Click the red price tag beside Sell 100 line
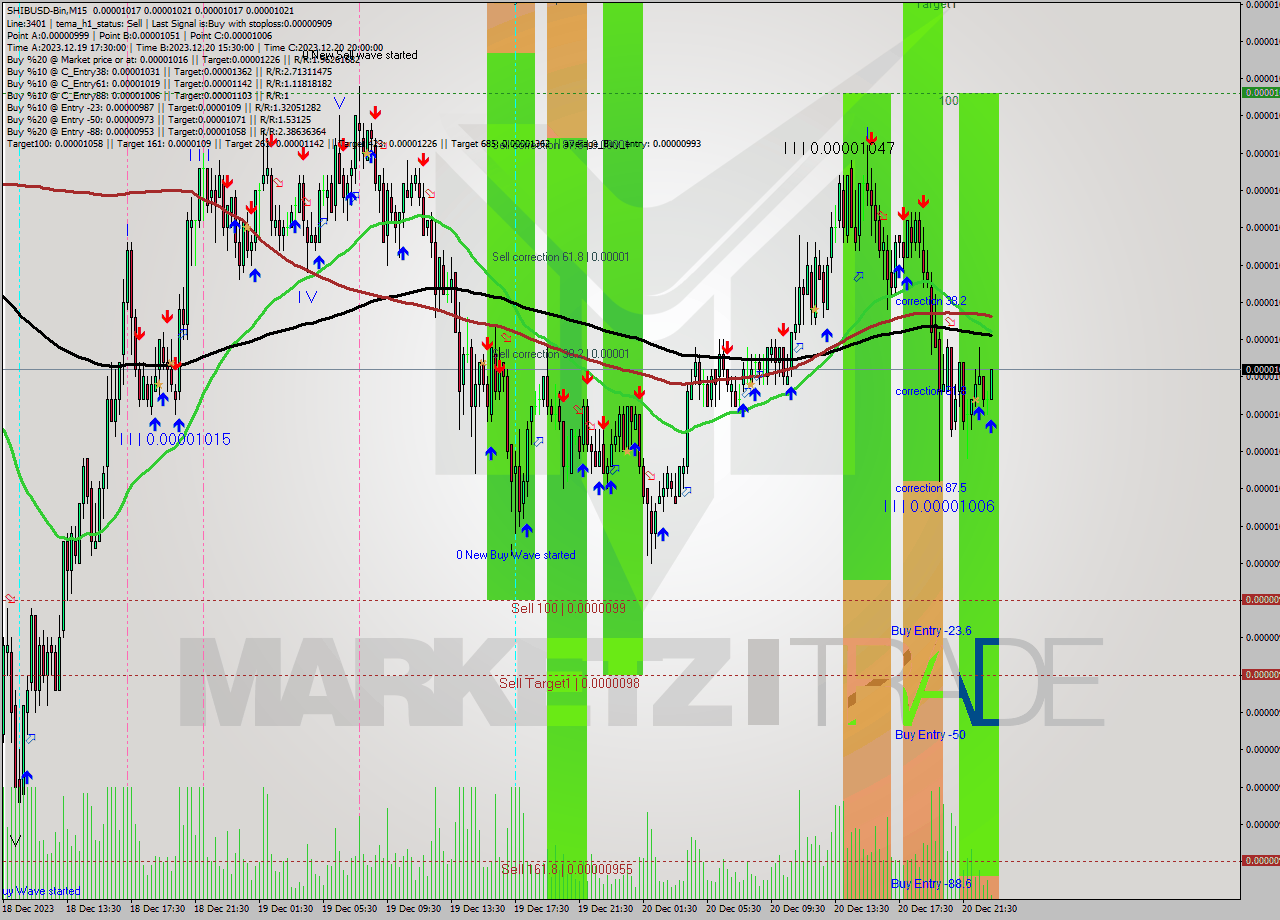Screen dimensions: 1280x920 click(x=1260, y=600)
